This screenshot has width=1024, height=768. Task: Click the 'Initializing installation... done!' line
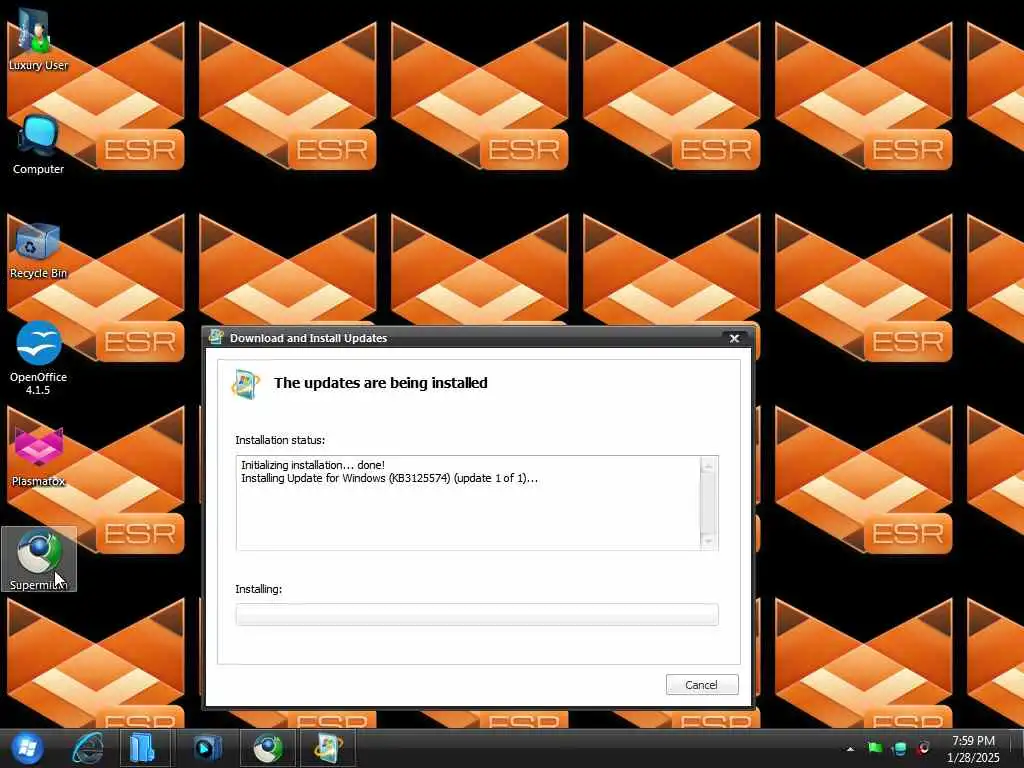(313, 465)
